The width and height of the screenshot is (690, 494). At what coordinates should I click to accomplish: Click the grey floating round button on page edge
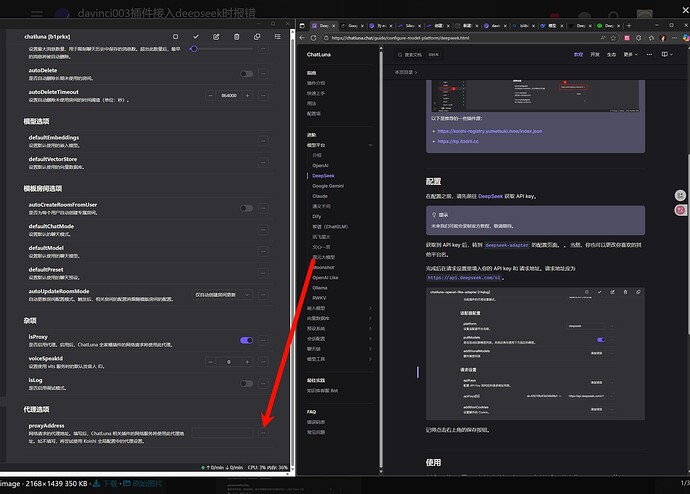680,195
